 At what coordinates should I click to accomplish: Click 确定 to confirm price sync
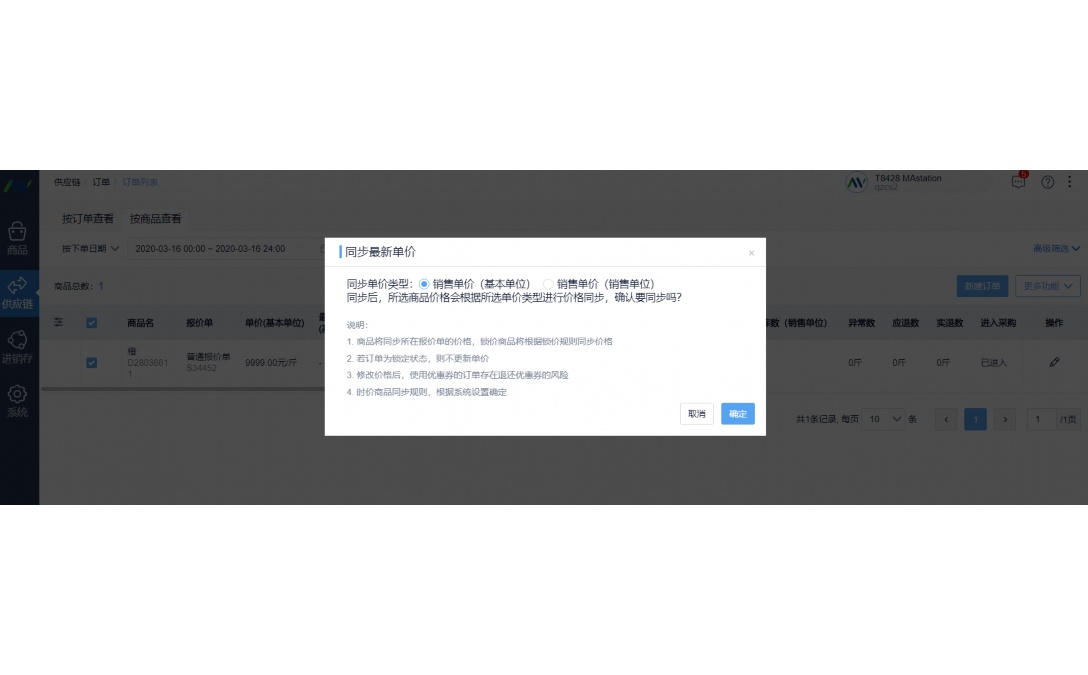(x=737, y=414)
